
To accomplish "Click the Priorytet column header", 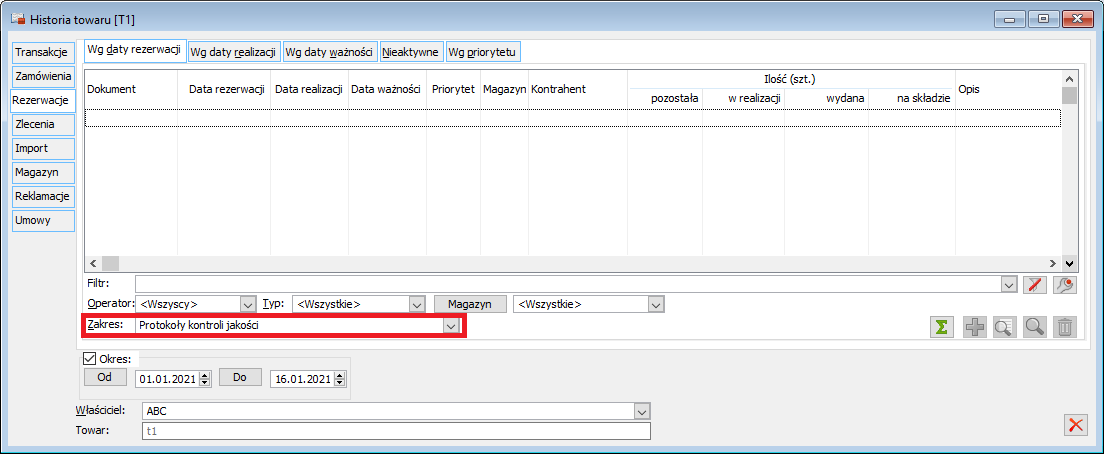I will pyautogui.click(x=453, y=89).
